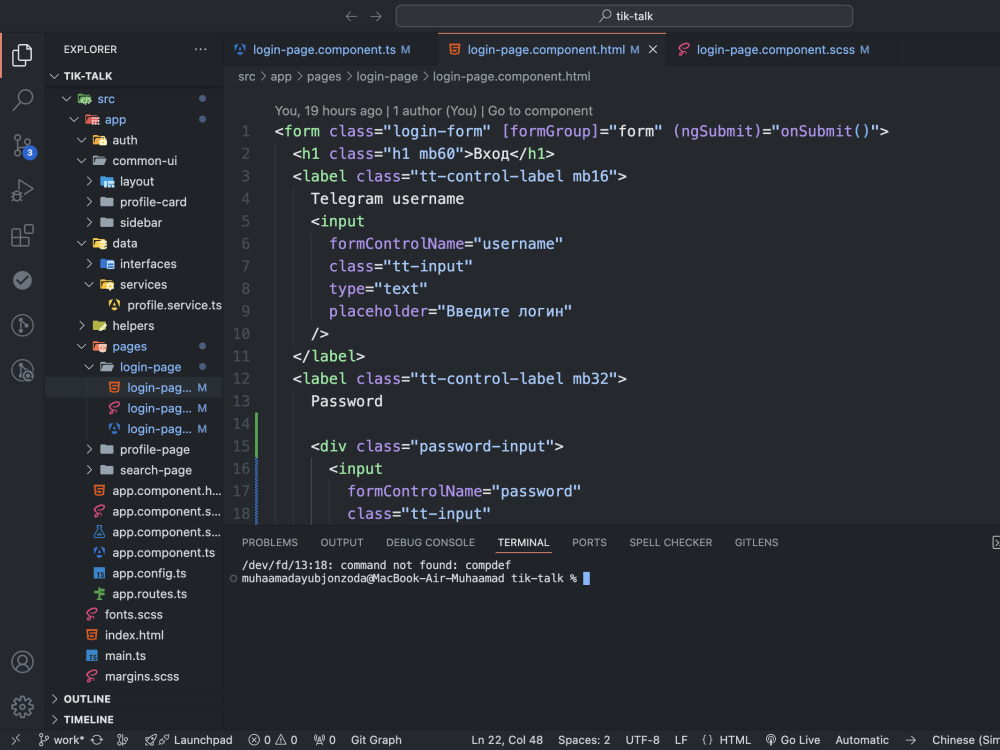Open the Testing panel icon
Viewport: 1000px width, 750px height.
click(22, 280)
